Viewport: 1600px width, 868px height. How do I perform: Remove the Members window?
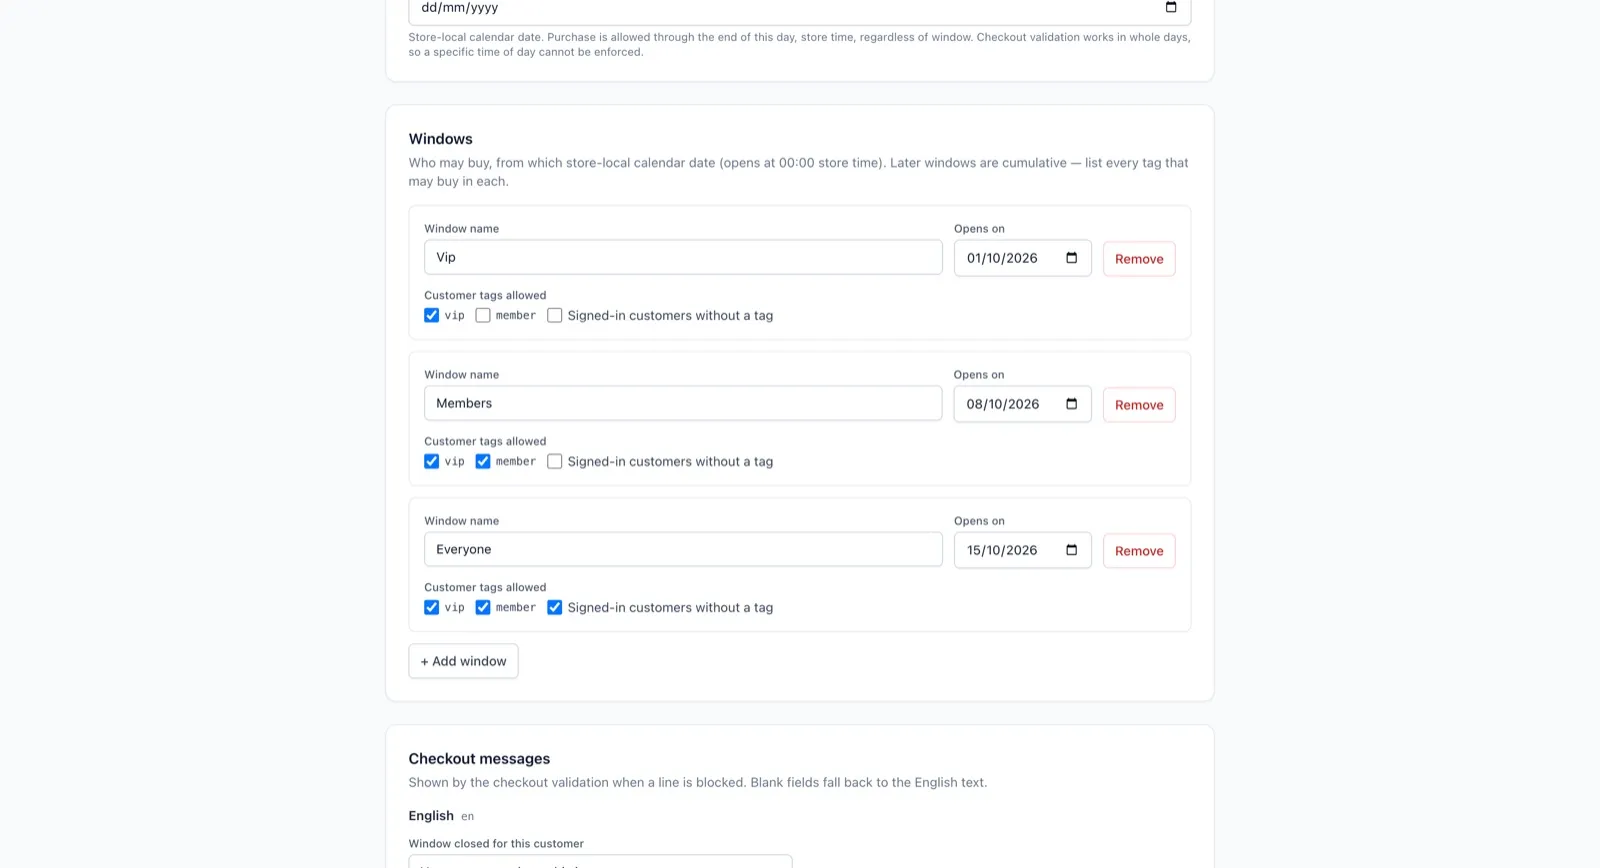coord(1139,405)
